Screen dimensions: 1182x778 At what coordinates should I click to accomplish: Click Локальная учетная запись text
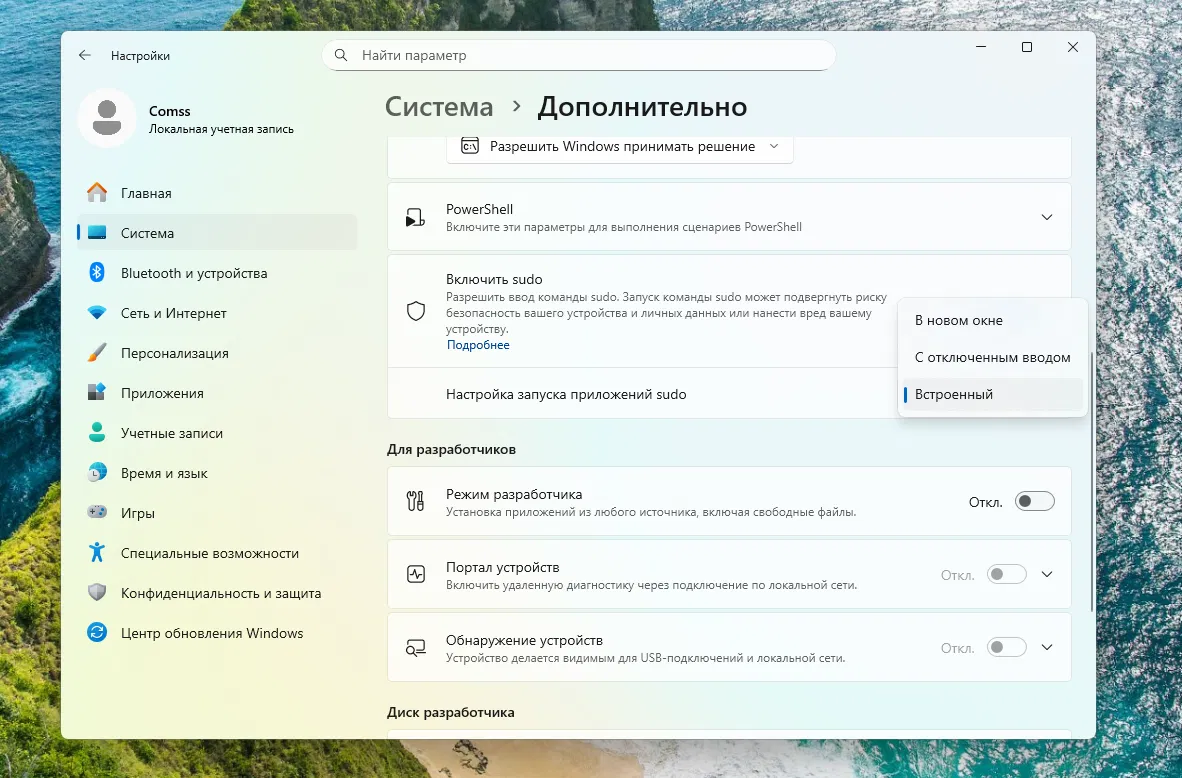[221, 129]
